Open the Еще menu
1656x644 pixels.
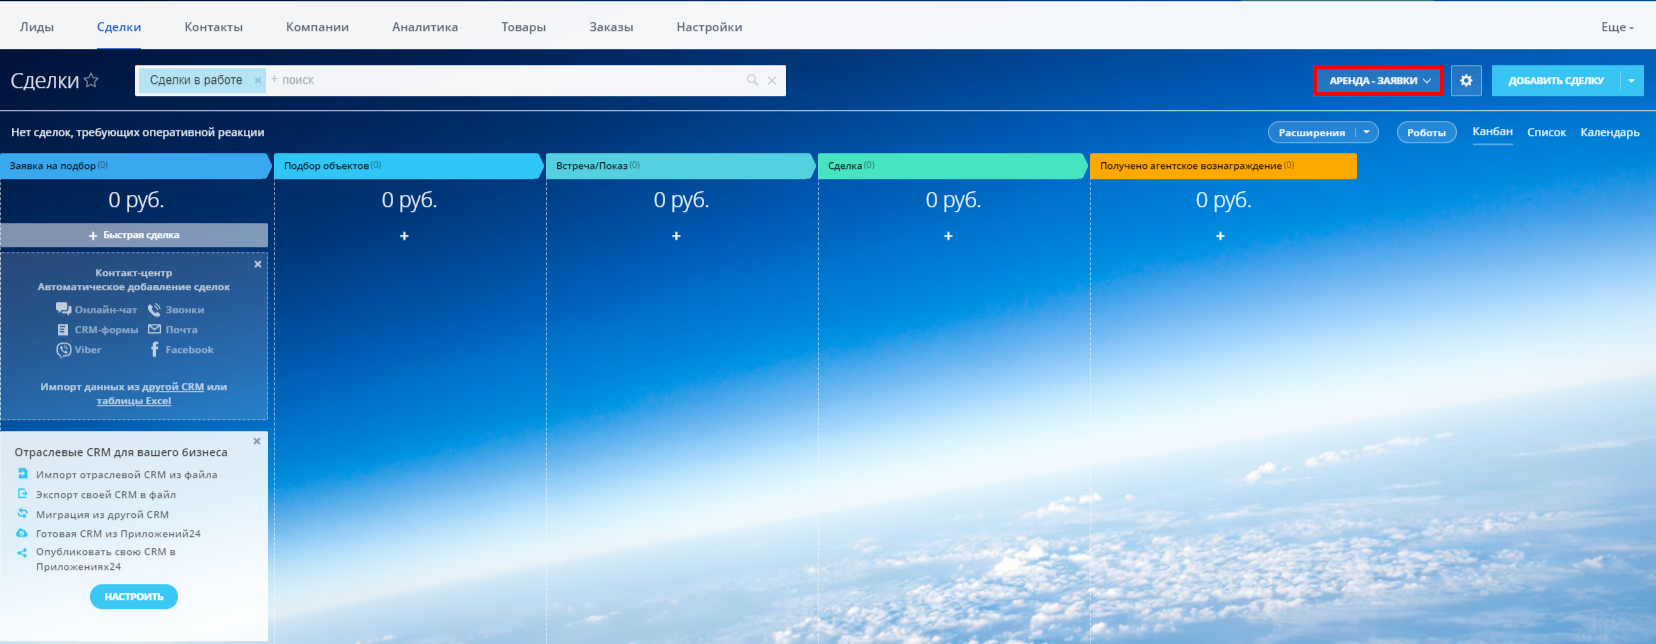1616,27
